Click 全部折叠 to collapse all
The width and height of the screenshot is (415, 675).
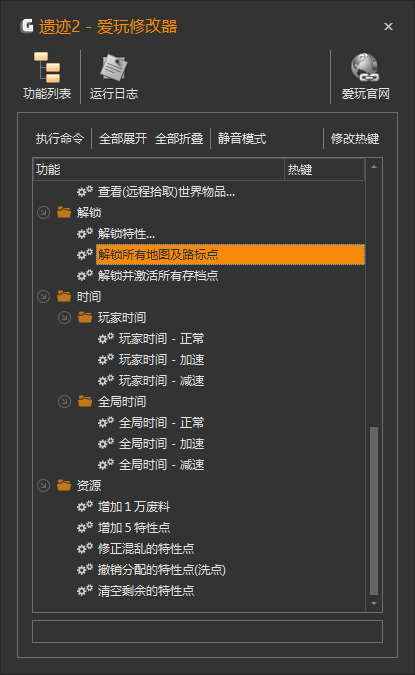179,139
